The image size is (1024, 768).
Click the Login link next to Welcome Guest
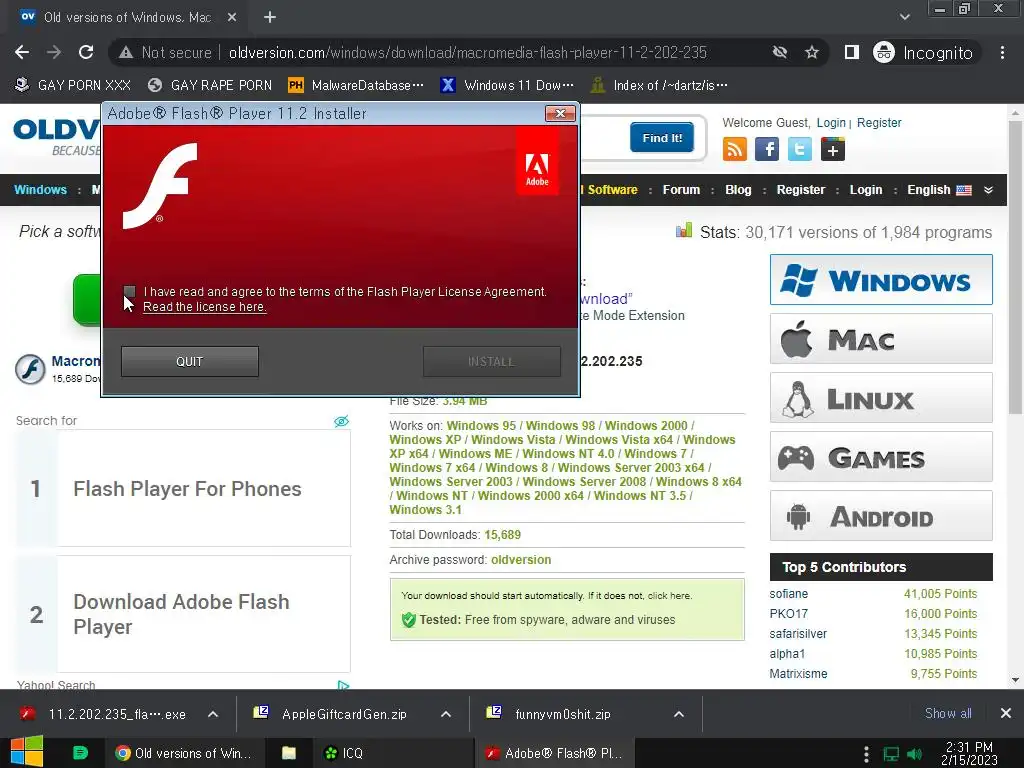click(x=831, y=123)
